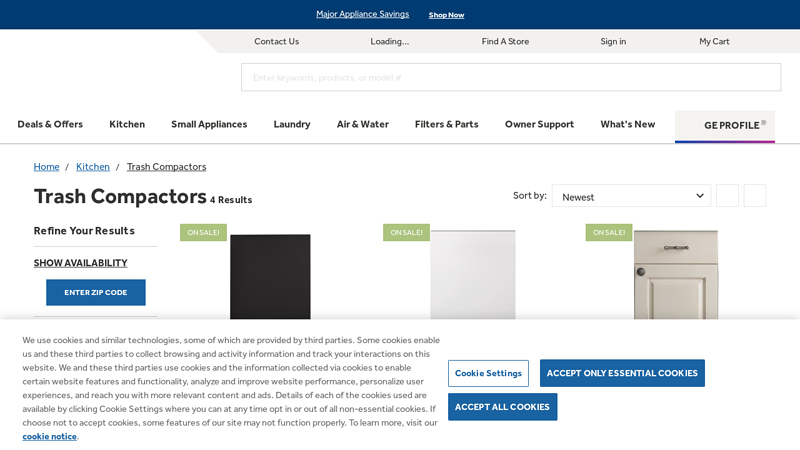800x450 pixels.
Task: Open Cookie Settings
Action: 488,373
